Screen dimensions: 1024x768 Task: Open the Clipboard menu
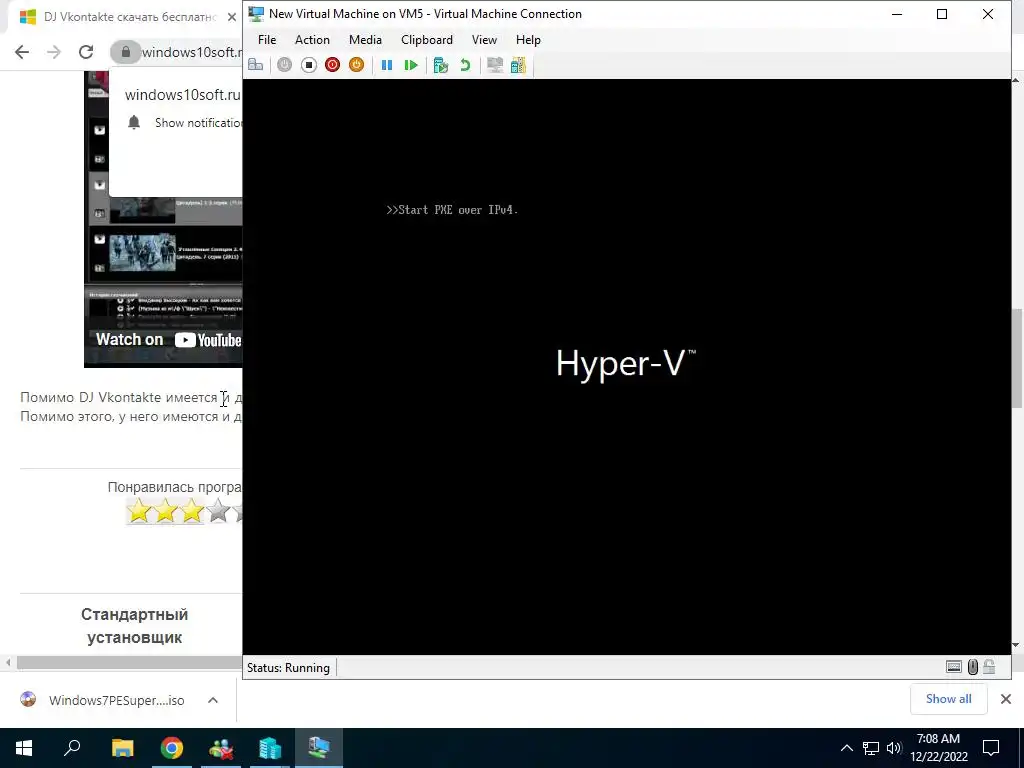[x=426, y=40]
